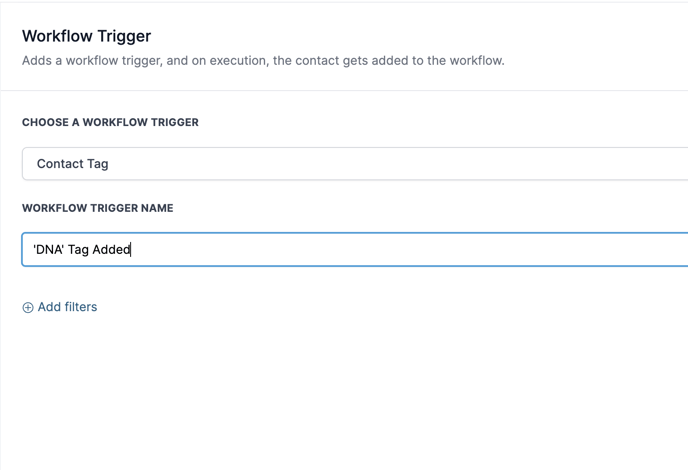
Task: Click the plus circle icon beside Add filters
Action: pyautogui.click(x=28, y=308)
